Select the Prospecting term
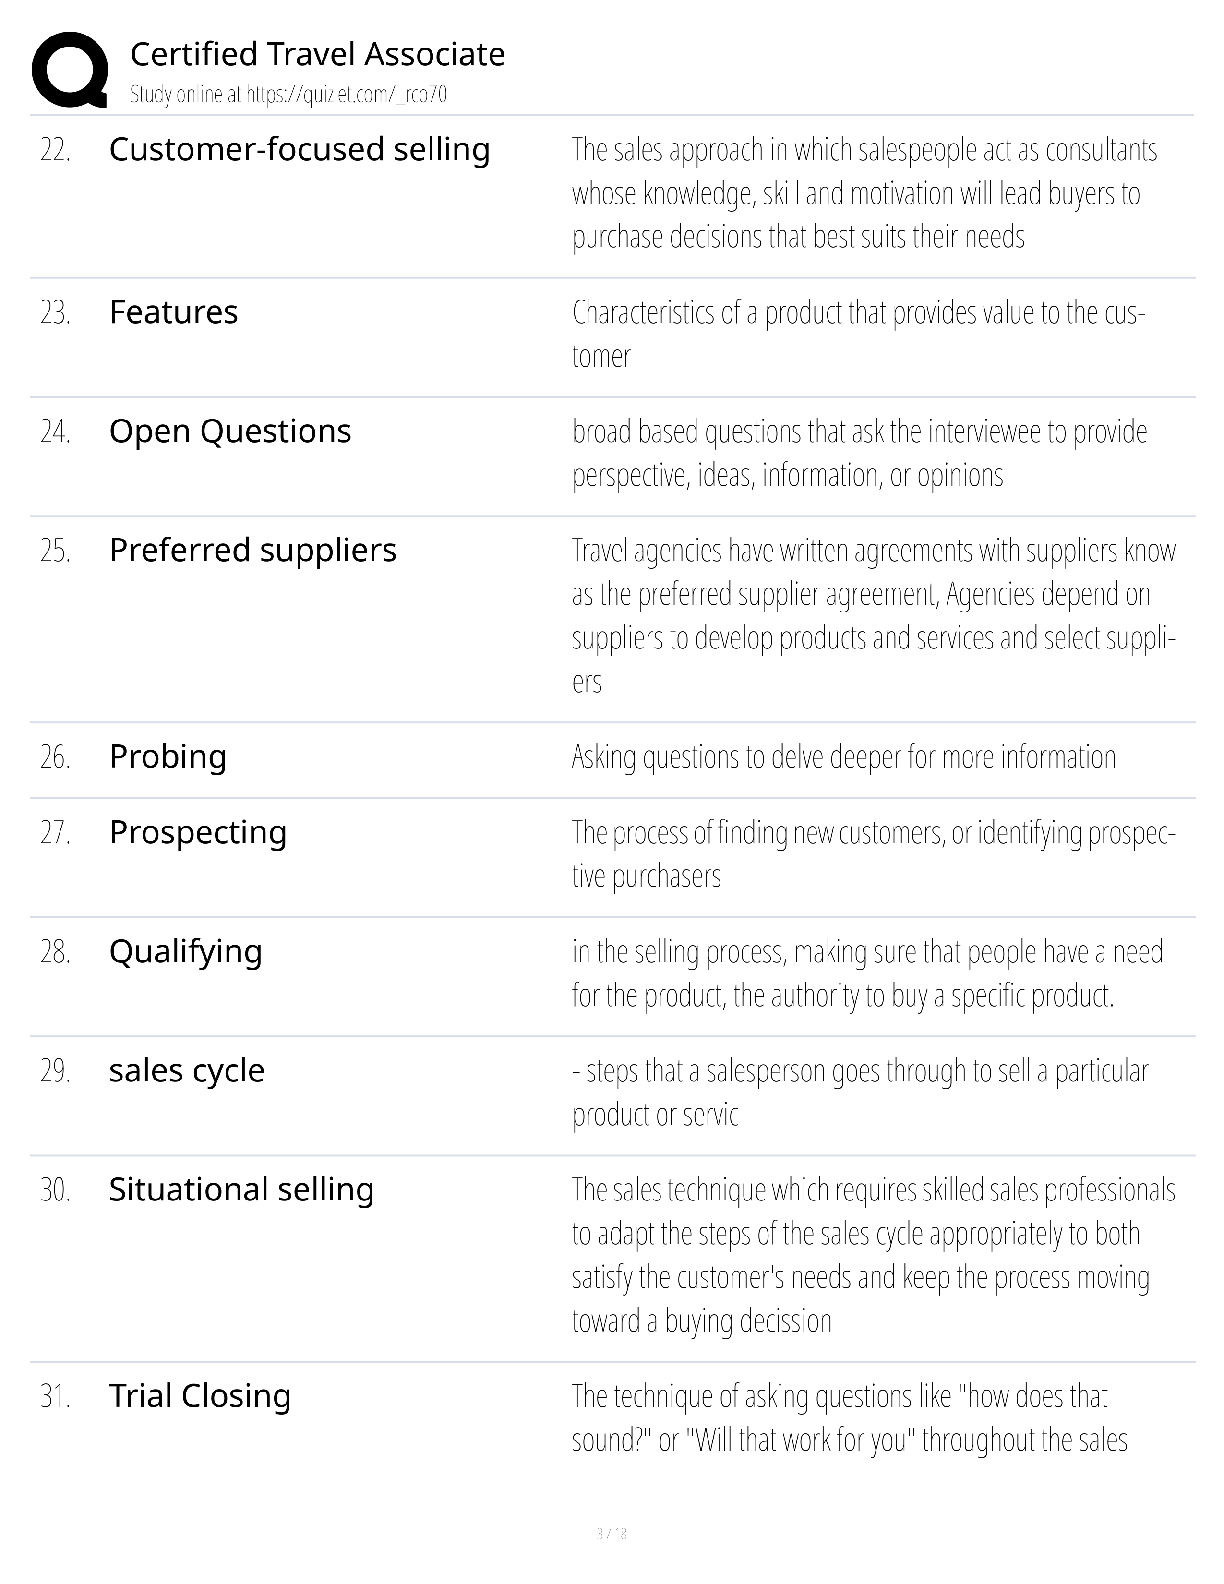The height and width of the screenshot is (1584, 1224). [x=197, y=832]
